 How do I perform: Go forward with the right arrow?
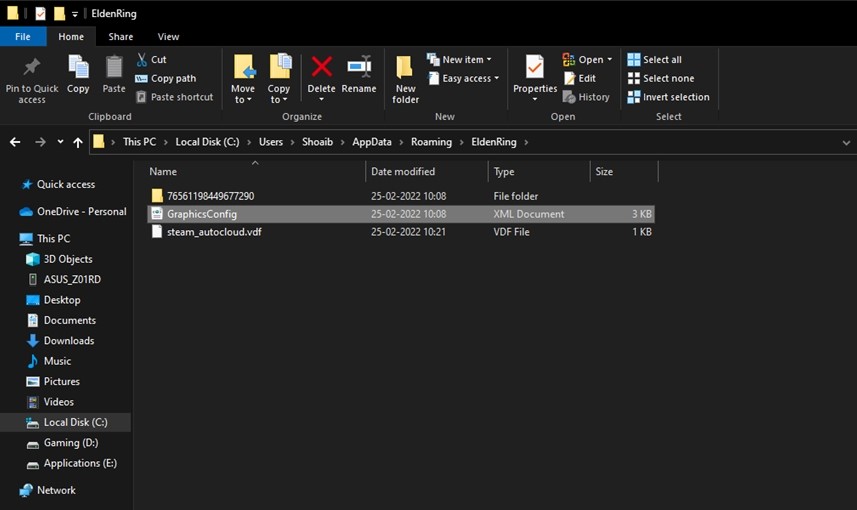coord(40,142)
